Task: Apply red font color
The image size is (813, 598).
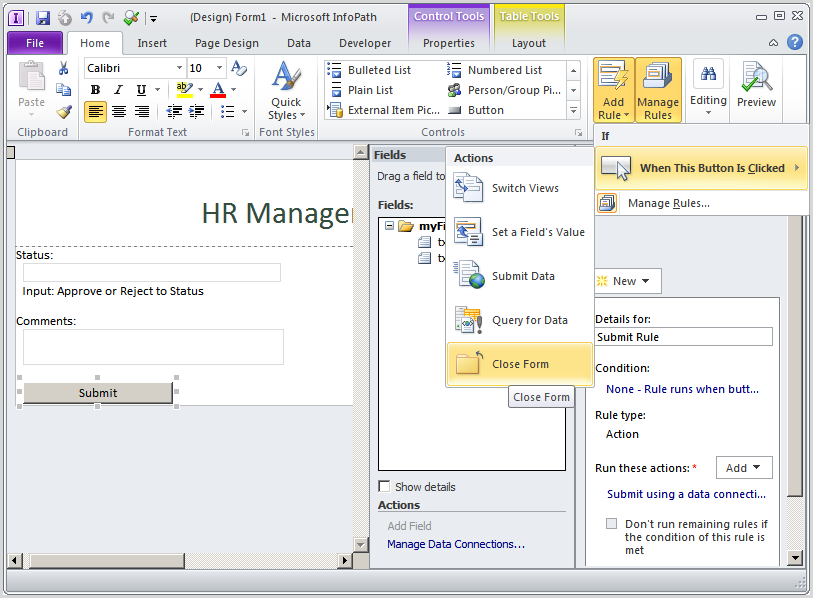Action: 218,89
